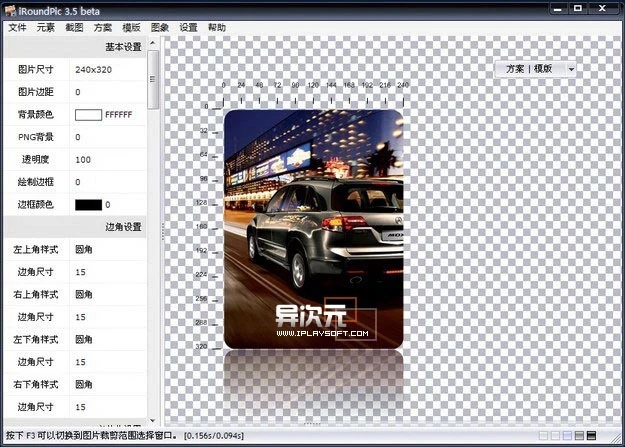Open the 元素 menu
The image size is (625, 447).
click(x=45, y=27)
